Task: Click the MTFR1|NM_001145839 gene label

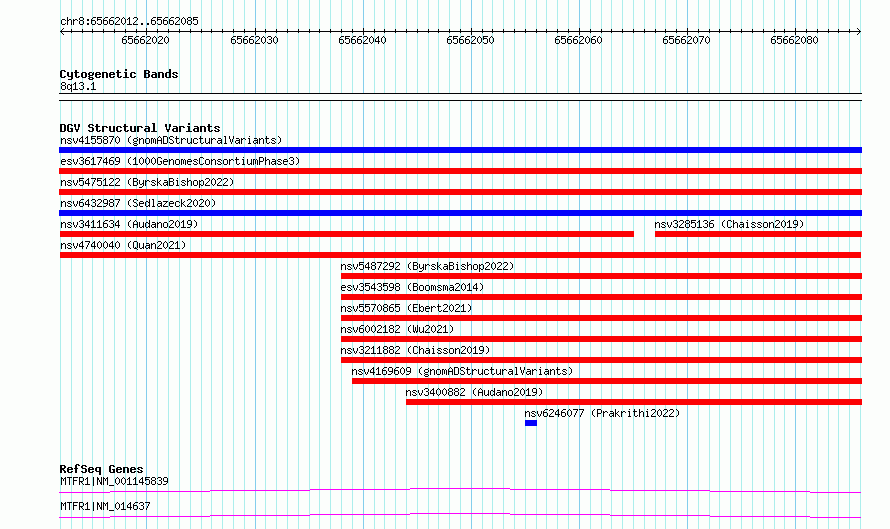Action: point(114,481)
